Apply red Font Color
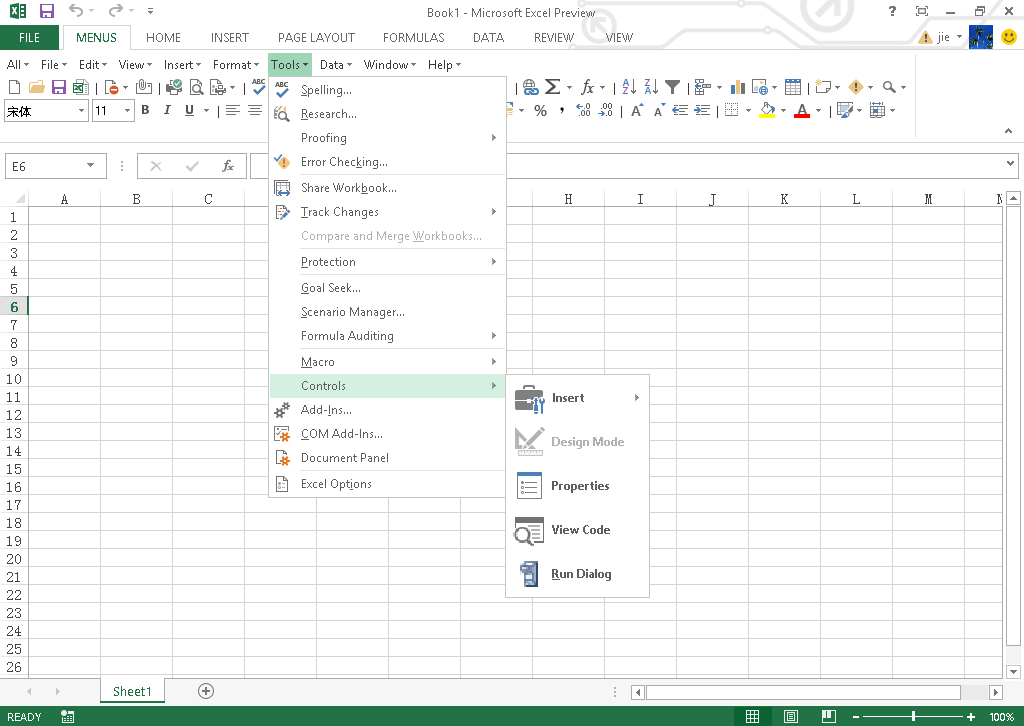The width and height of the screenshot is (1024, 726). click(802, 111)
